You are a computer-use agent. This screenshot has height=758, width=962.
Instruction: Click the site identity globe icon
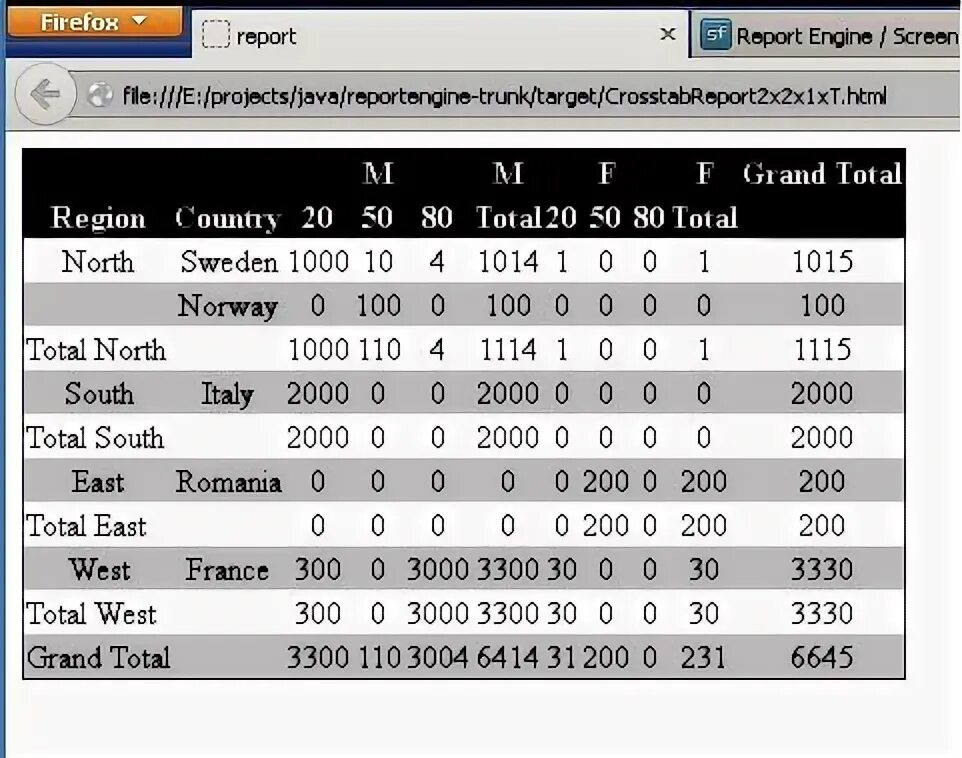[x=99, y=96]
